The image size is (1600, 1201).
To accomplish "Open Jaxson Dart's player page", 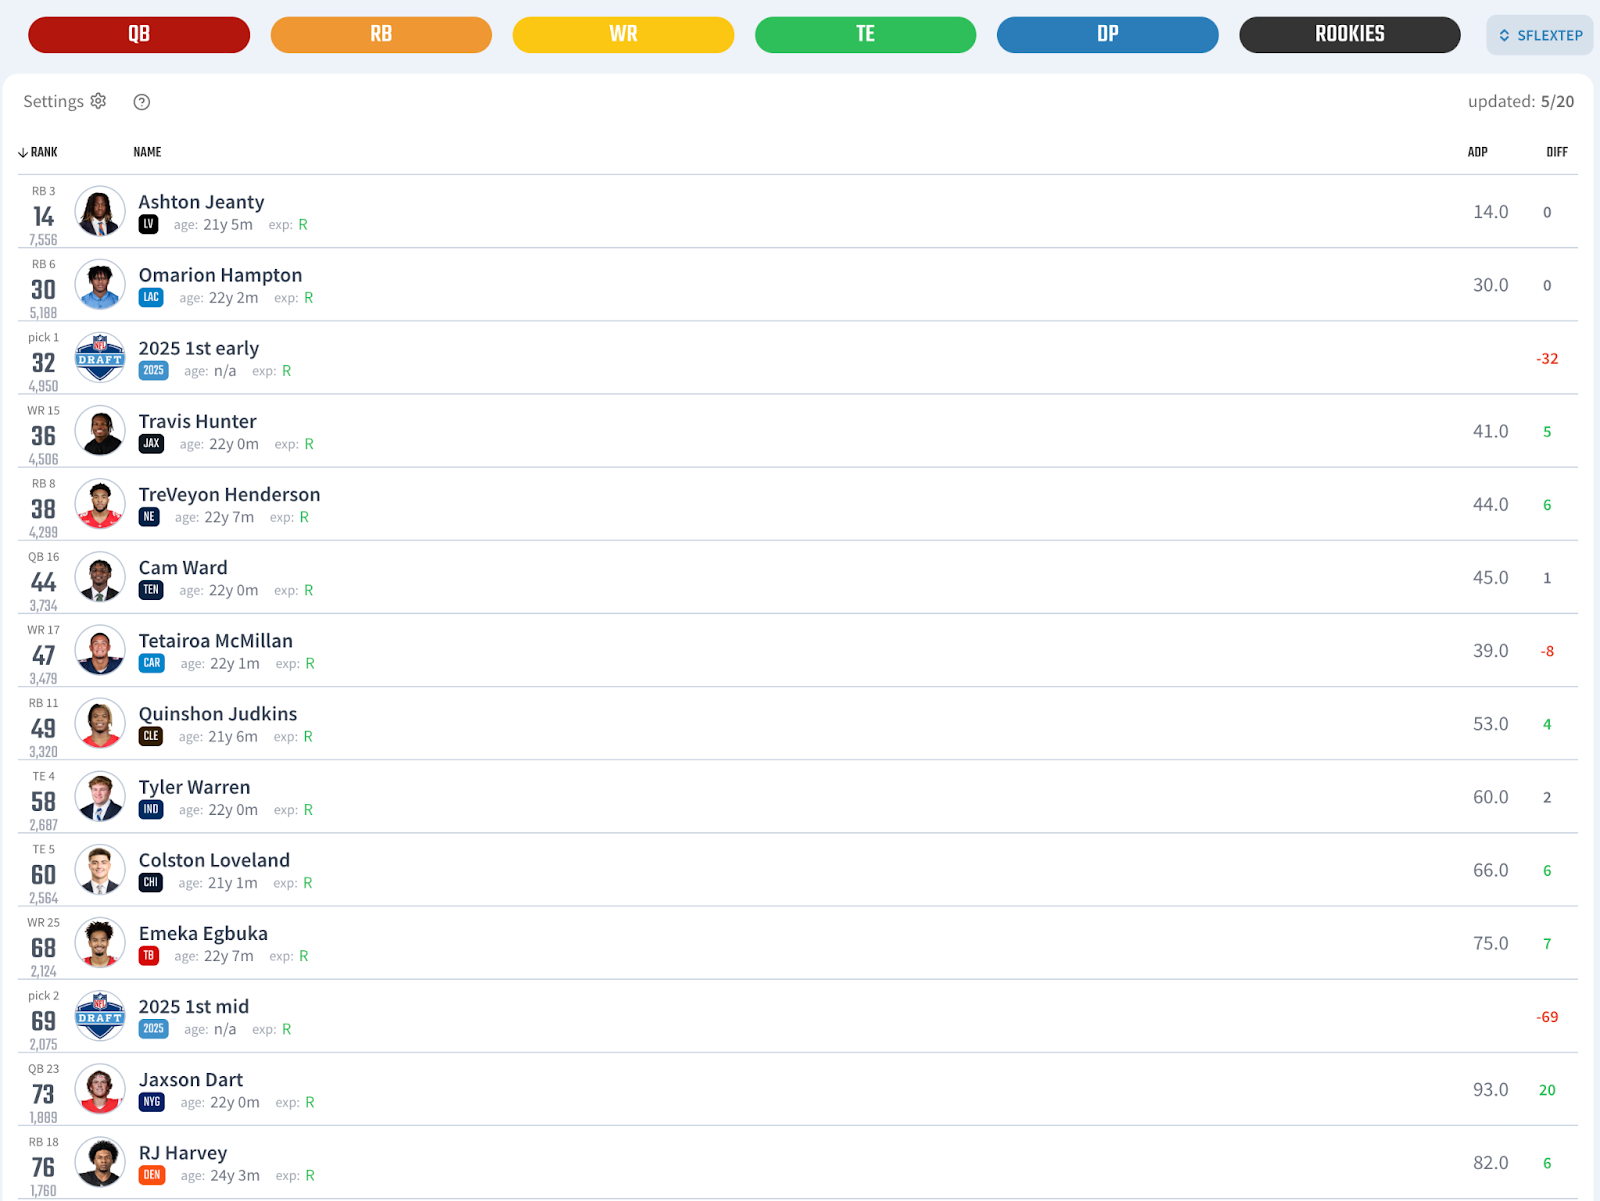I will point(190,1079).
